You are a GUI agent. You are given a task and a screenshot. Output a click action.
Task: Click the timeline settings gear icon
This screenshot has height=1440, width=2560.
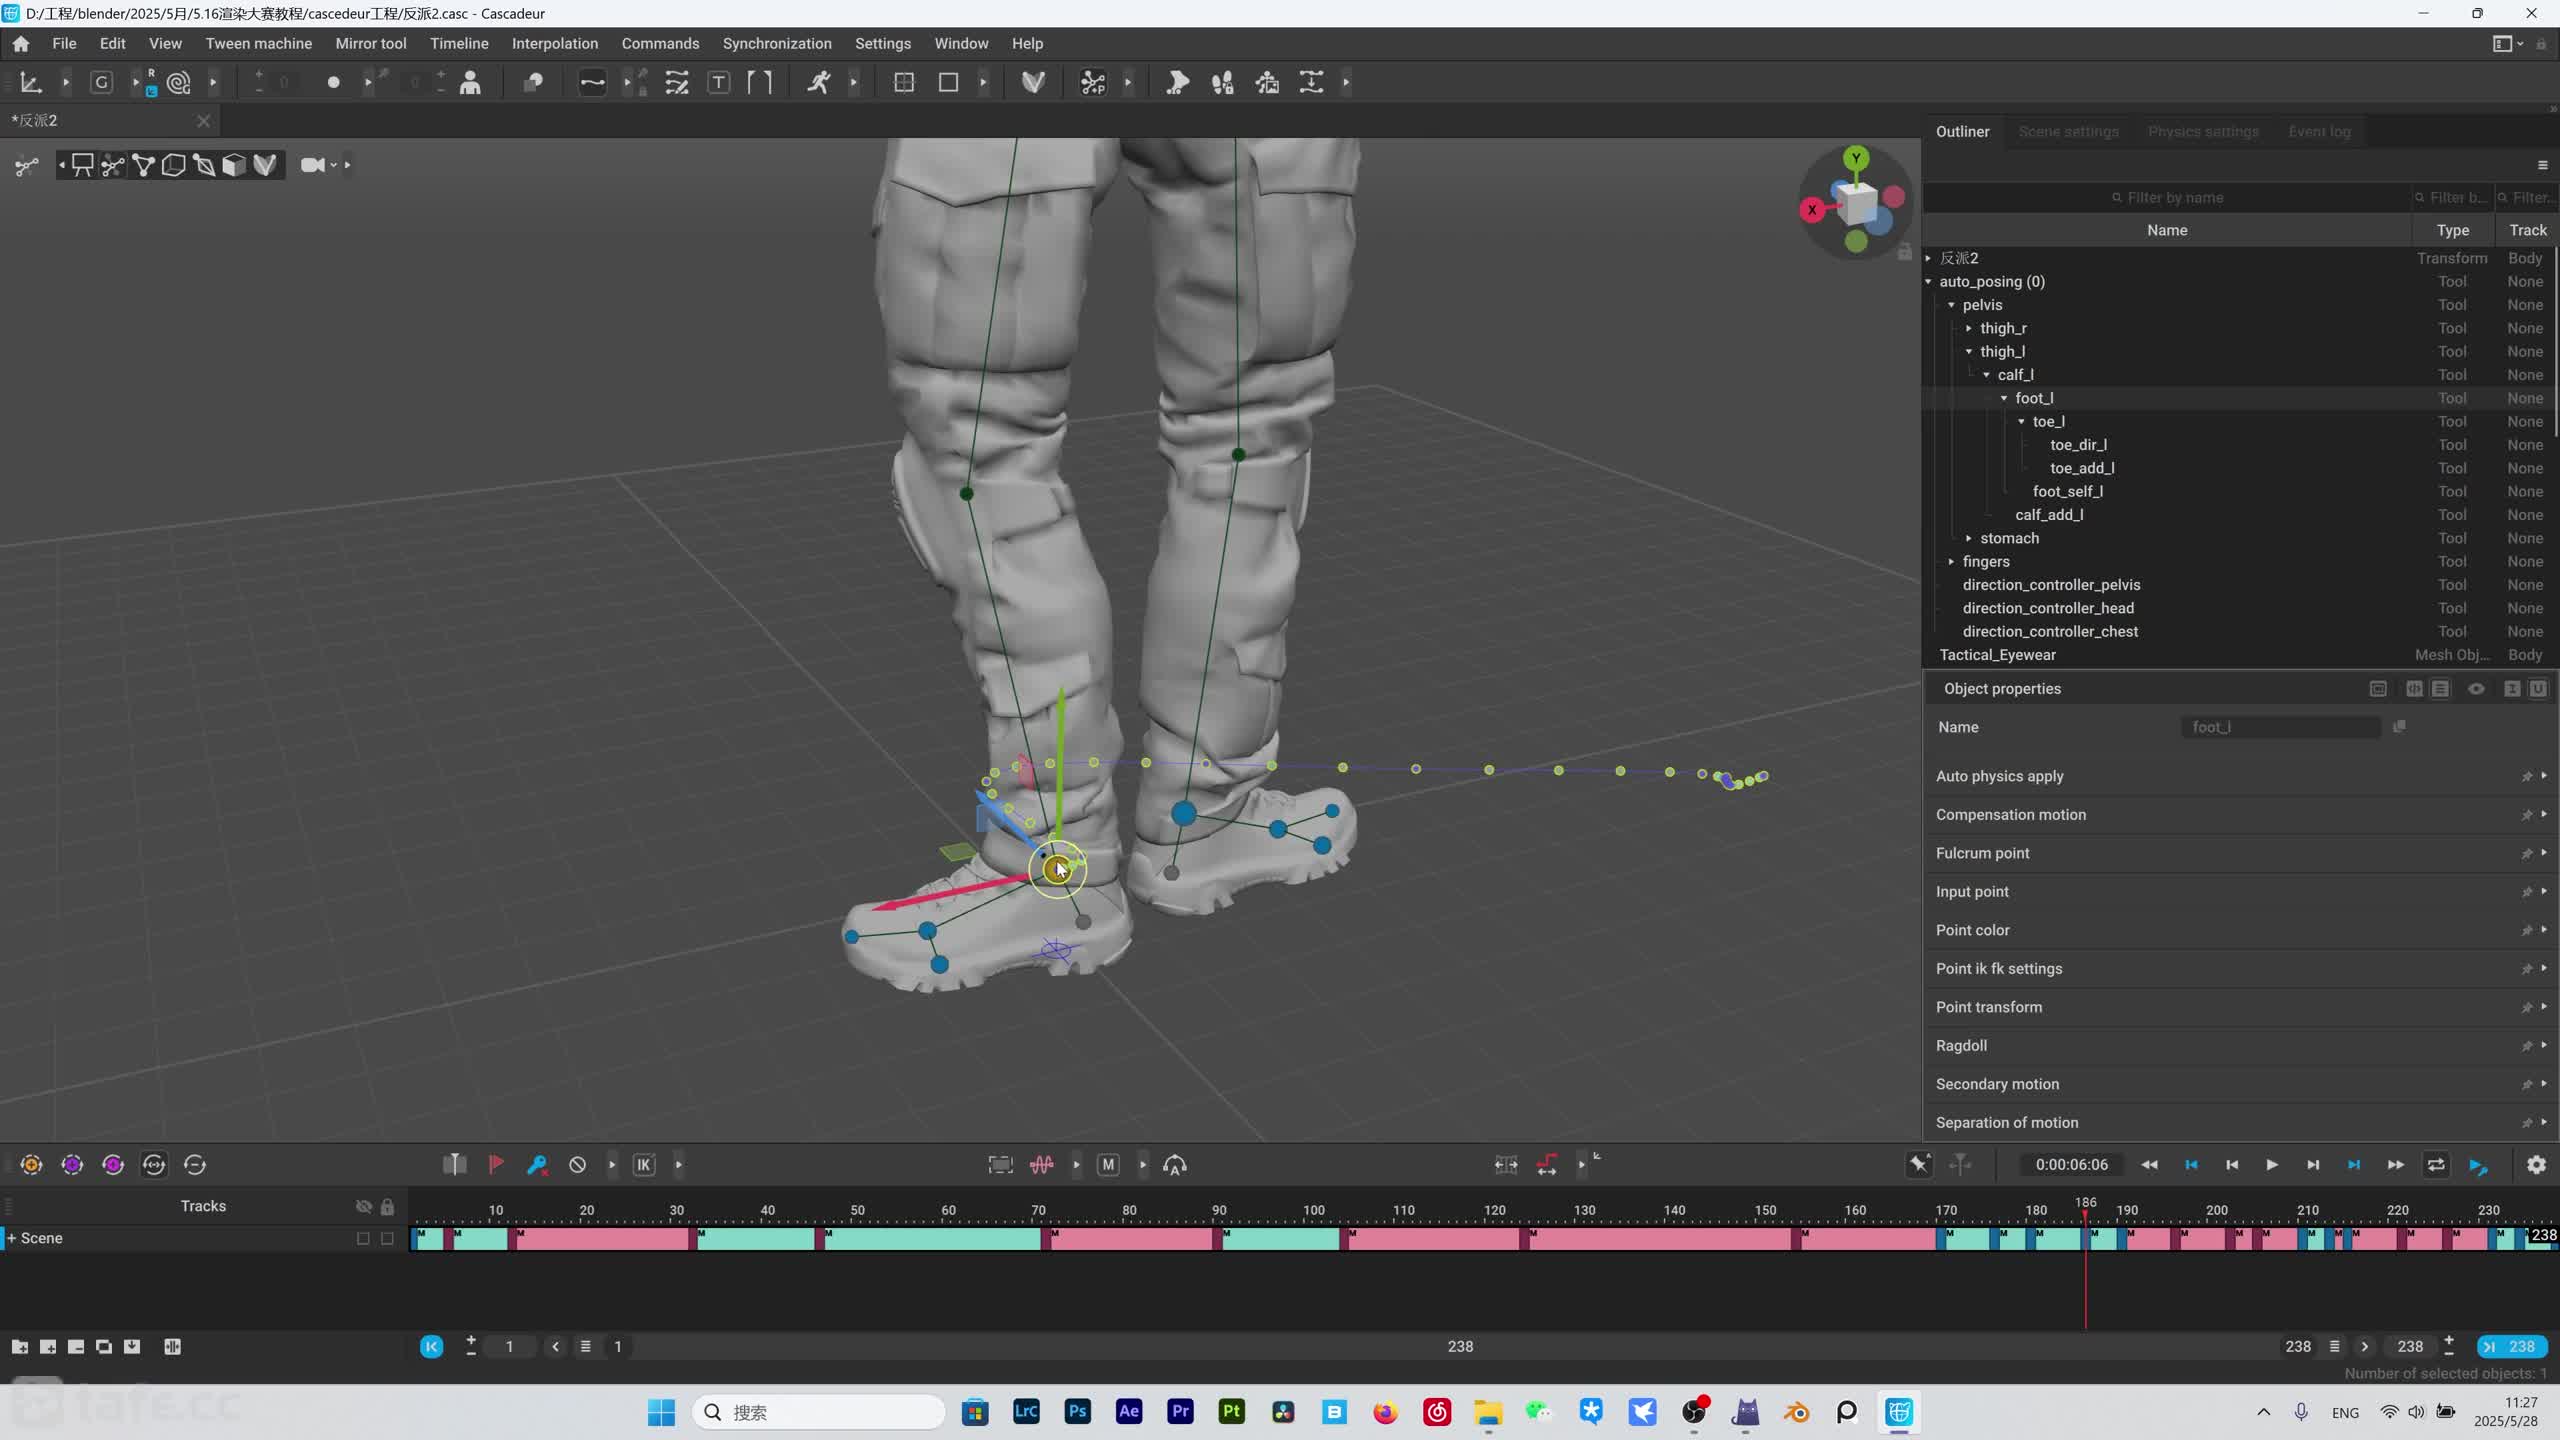(2536, 1165)
